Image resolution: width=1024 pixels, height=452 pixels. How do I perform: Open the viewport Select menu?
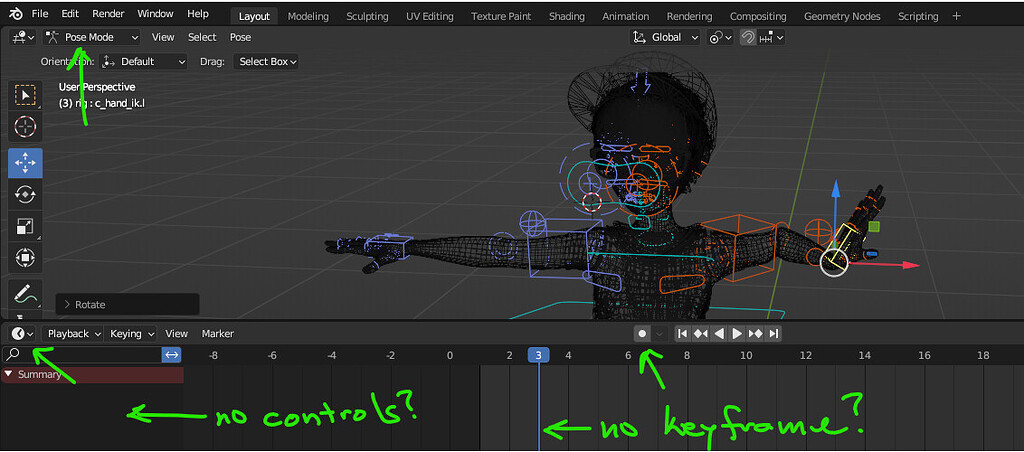point(202,37)
